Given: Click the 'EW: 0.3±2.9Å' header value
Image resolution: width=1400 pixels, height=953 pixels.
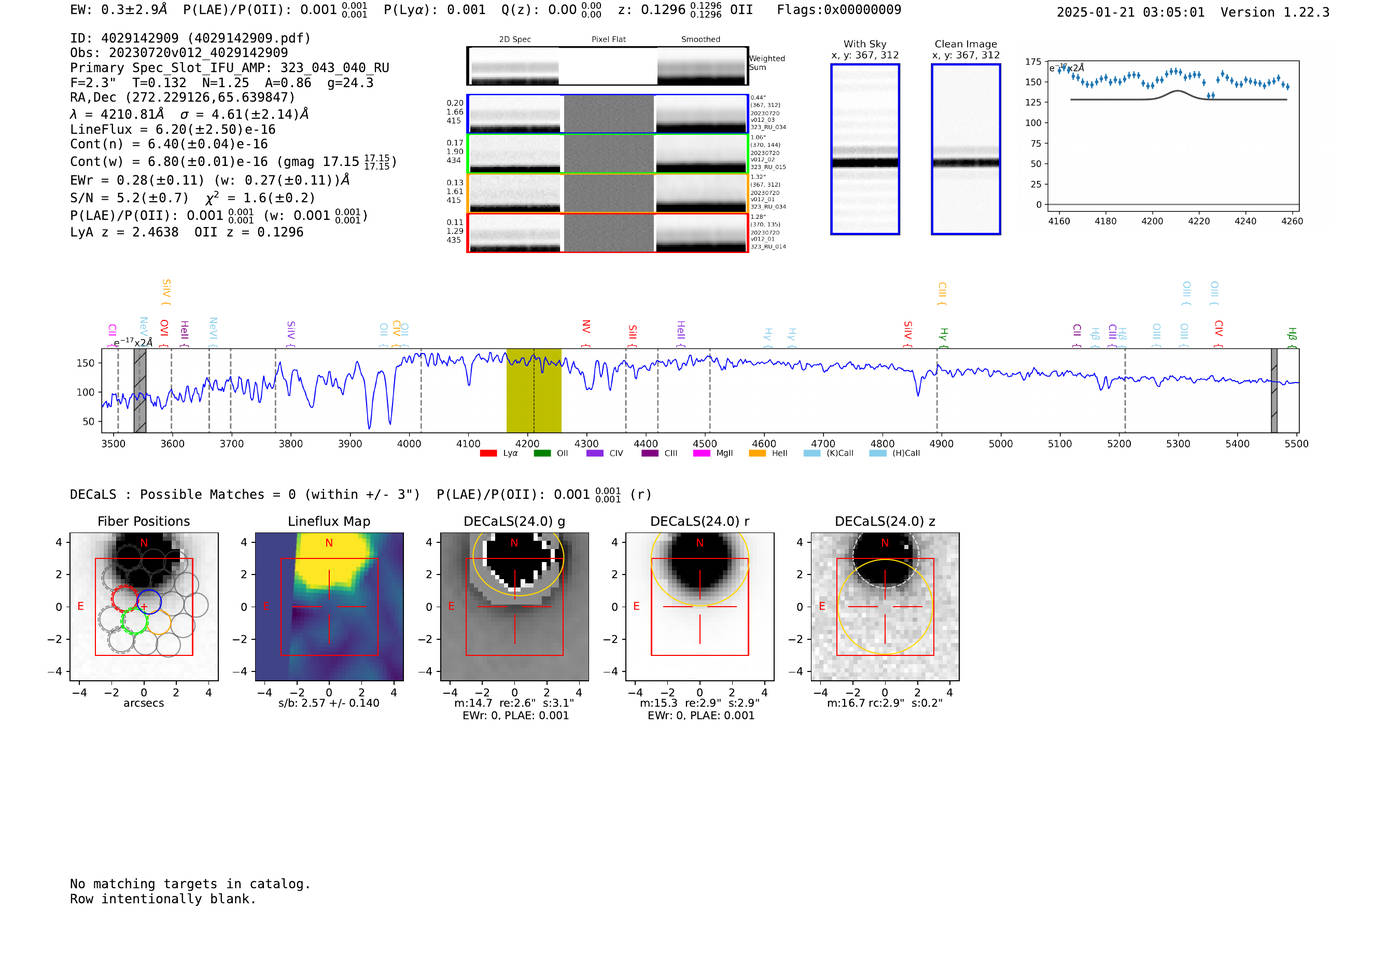Looking at the screenshot, I should click(x=119, y=10).
